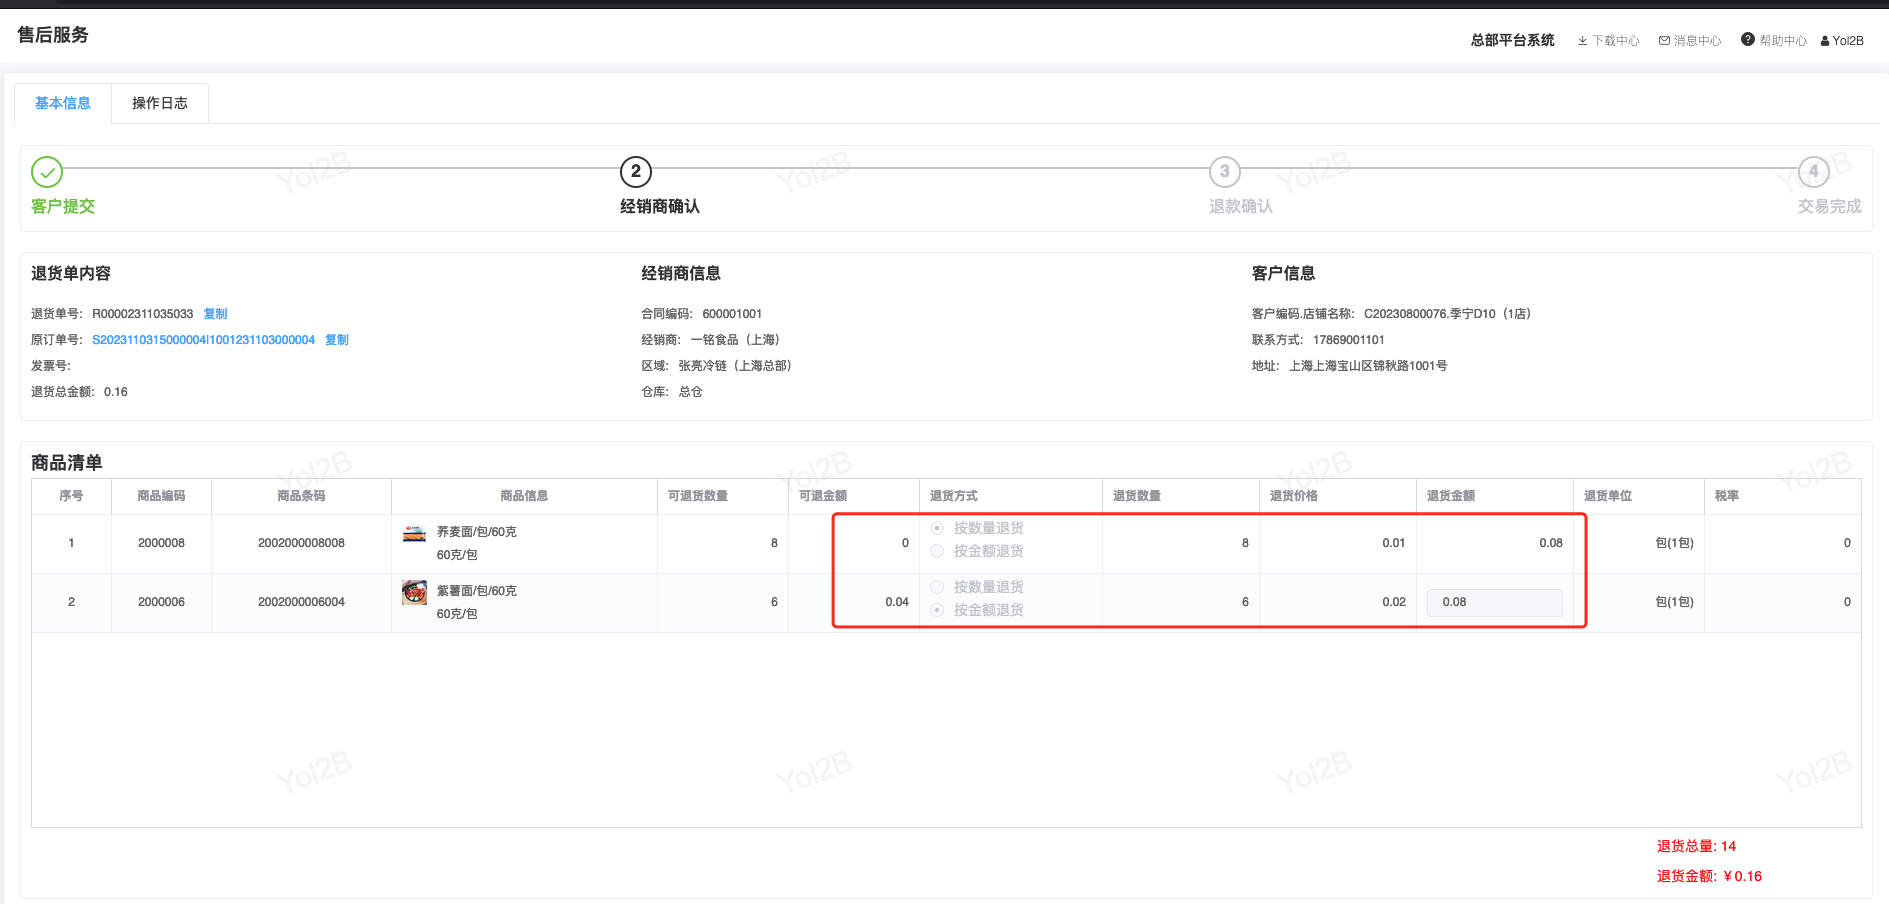Select 按金额退货 radio for 紫薯面 row
The height and width of the screenshot is (904, 1889).
937,610
